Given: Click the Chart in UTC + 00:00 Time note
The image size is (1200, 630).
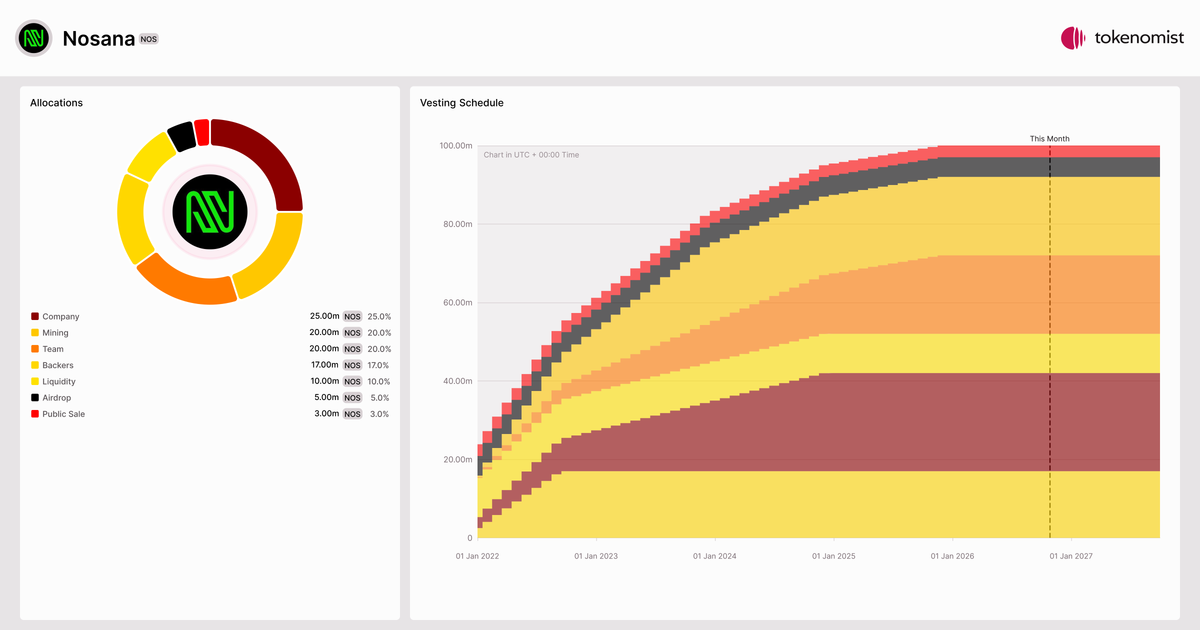Looking at the screenshot, I should click(531, 155).
